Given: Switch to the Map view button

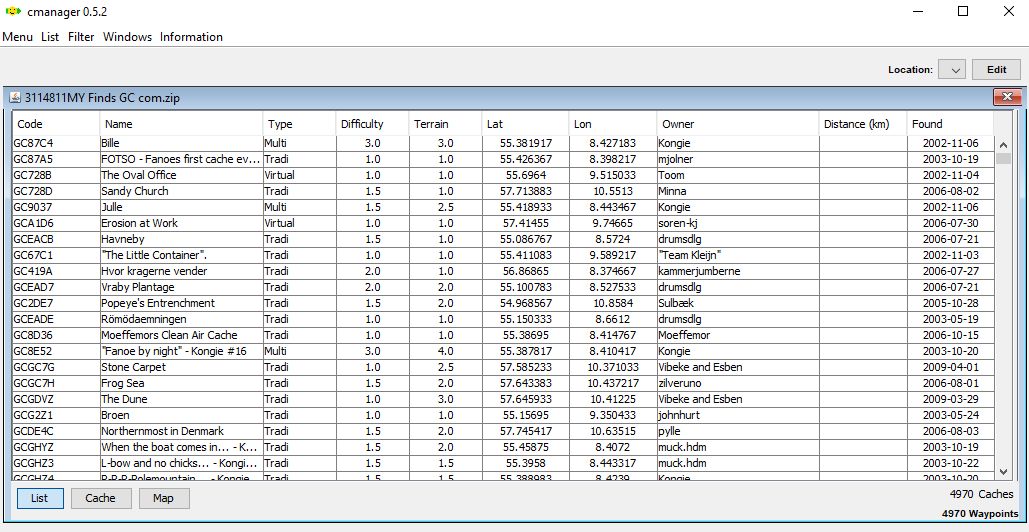Looking at the screenshot, I should tap(163, 498).
